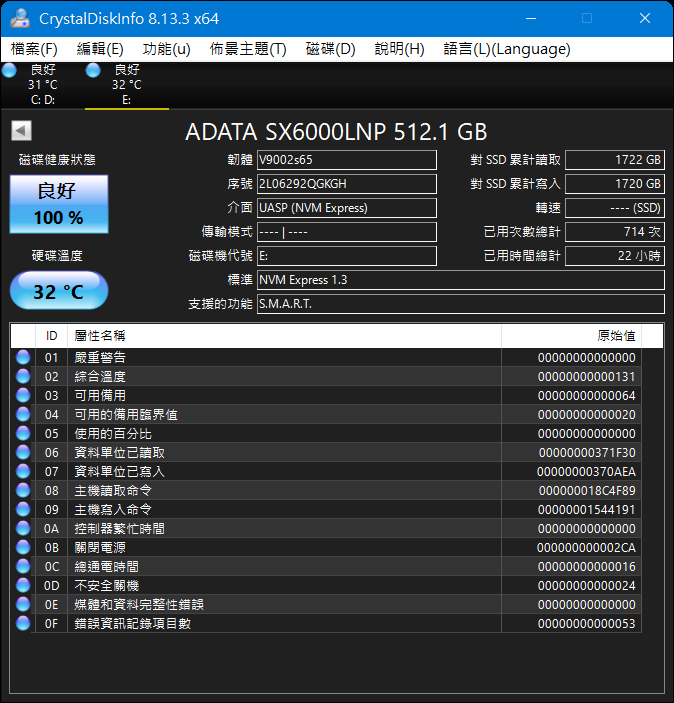The height and width of the screenshot is (703, 674).
Task: Click status orb for attribute 07 資料單位已寫入
Action: 23,471
